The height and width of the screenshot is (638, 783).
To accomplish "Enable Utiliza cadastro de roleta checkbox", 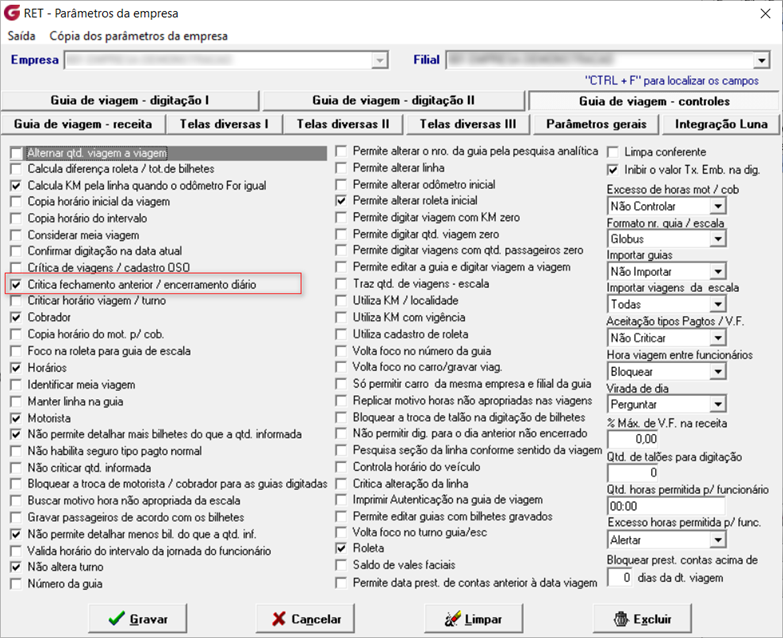I will tap(341, 334).
